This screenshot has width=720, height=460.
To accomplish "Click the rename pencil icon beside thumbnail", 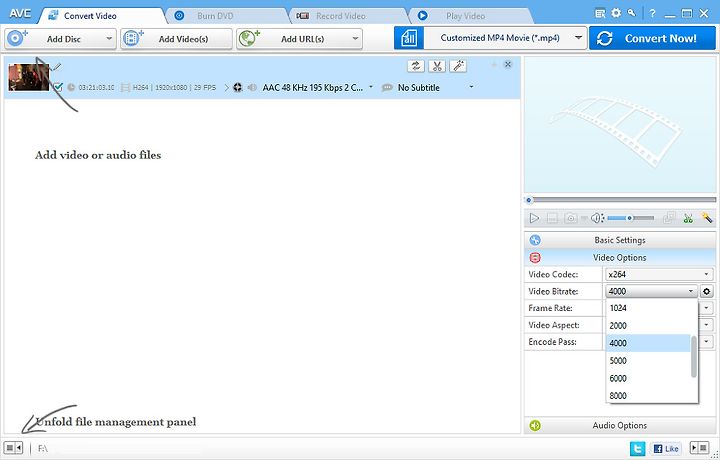I will 57,67.
